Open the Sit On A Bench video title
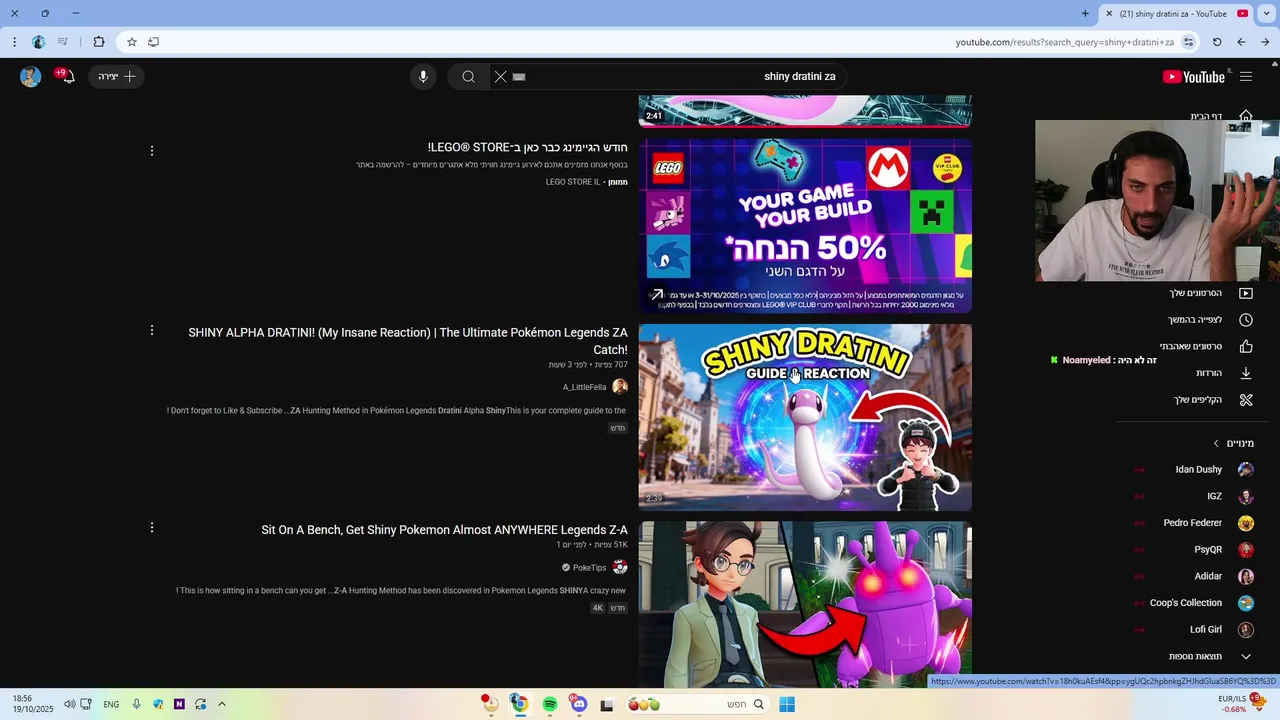Viewport: 1280px width, 720px height. (x=444, y=530)
